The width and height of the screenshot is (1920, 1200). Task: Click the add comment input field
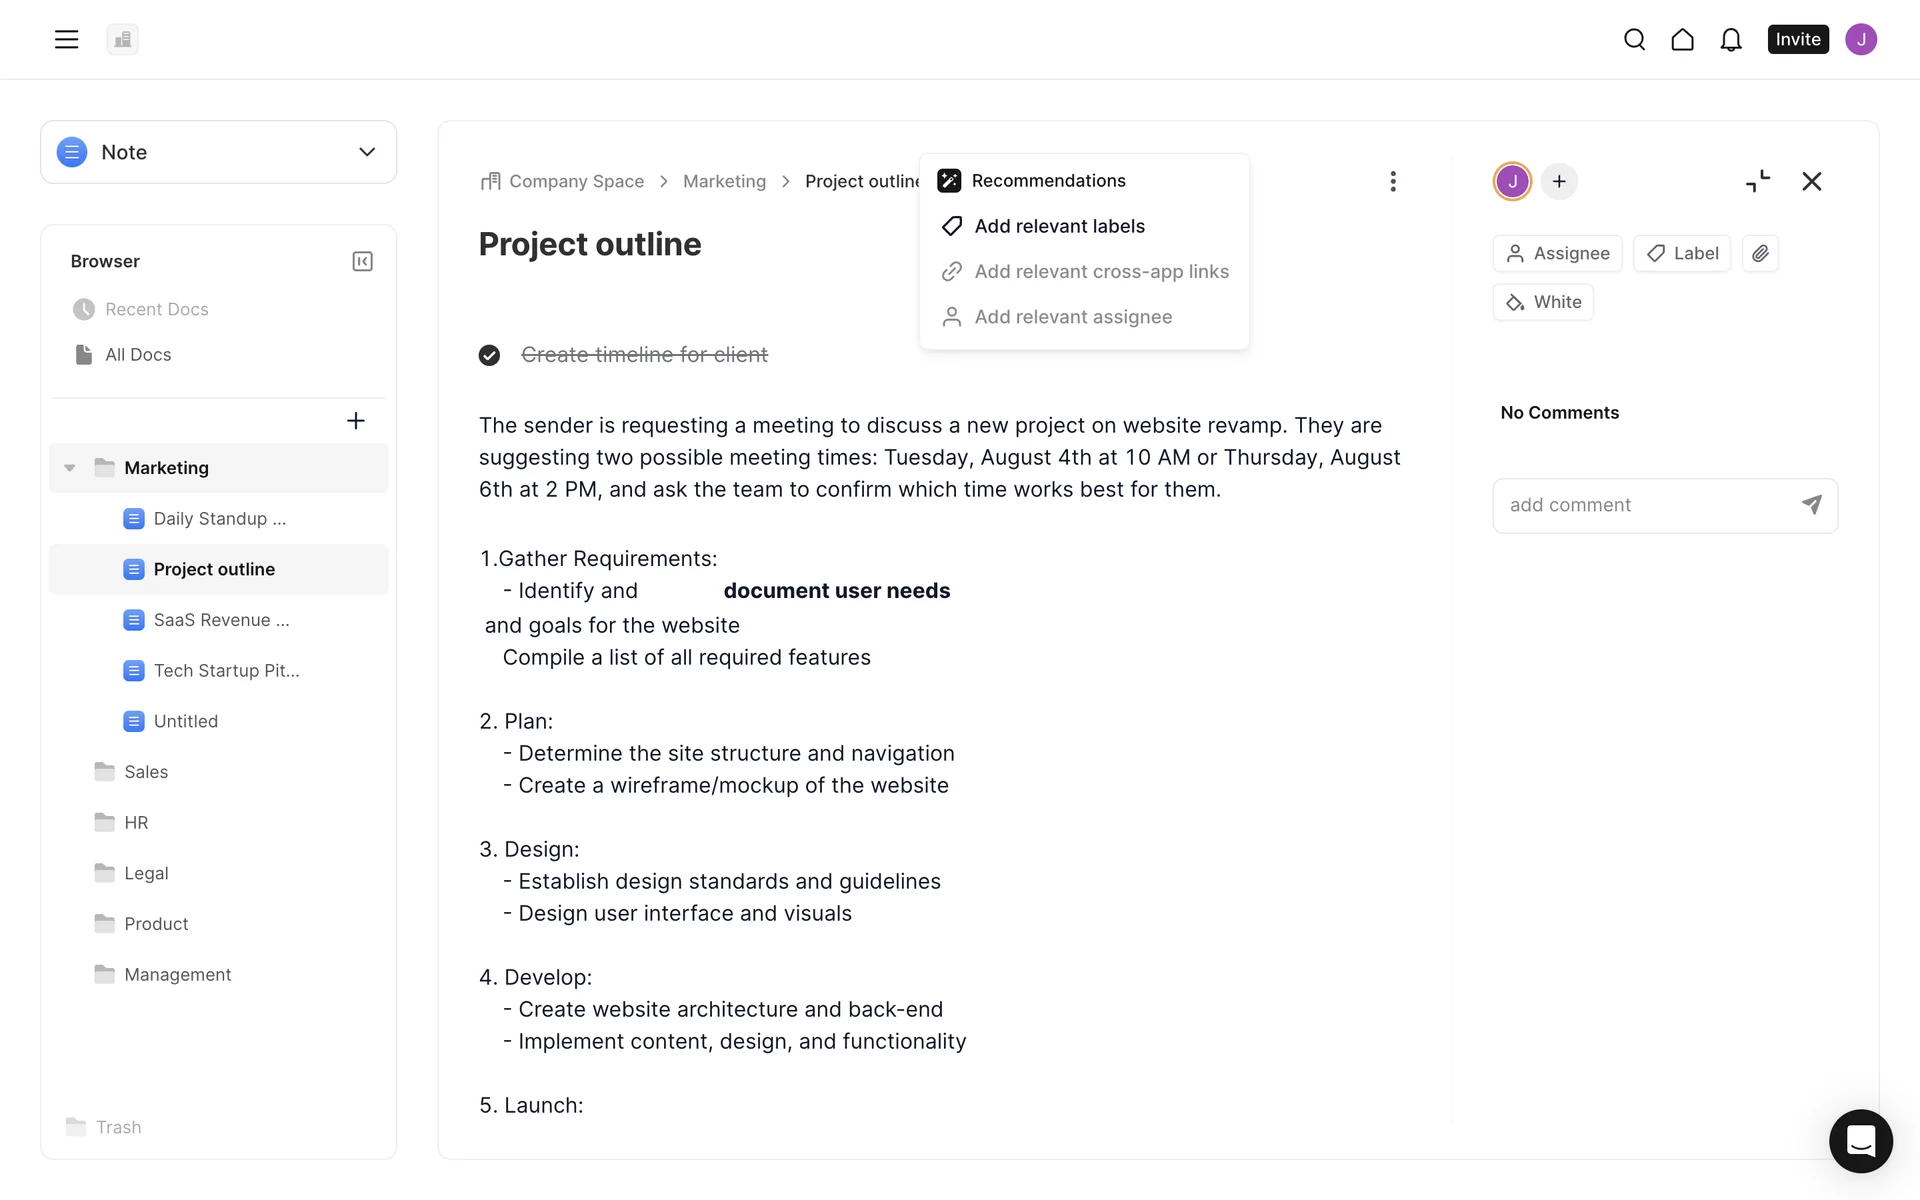click(x=1645, y=505)
